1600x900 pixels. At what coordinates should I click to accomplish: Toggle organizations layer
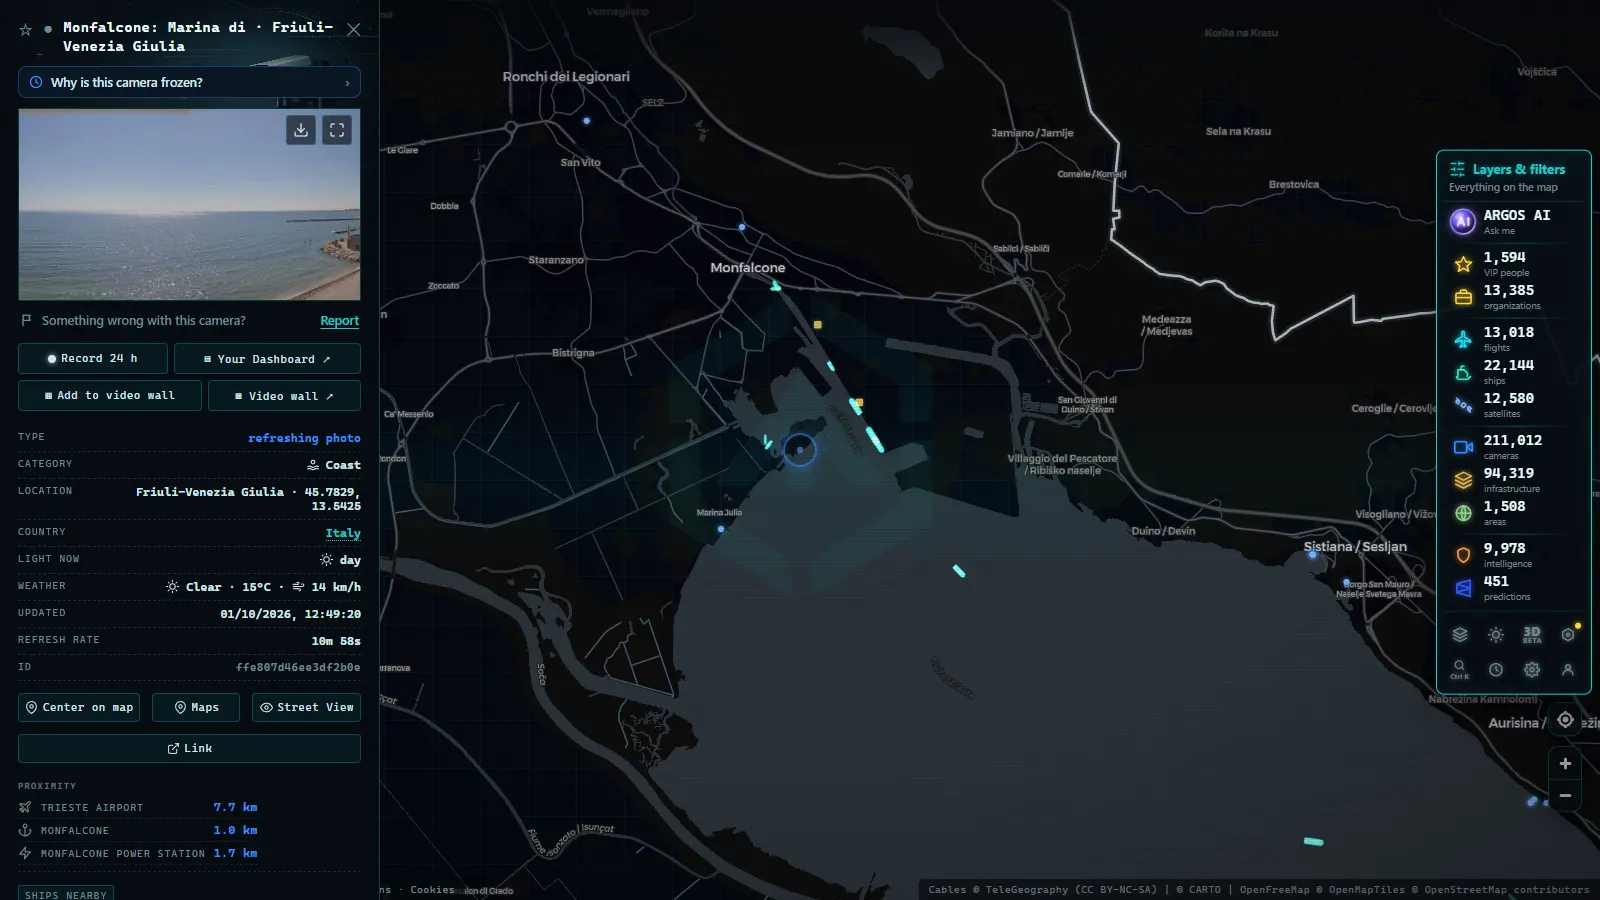coord(1514,297)
